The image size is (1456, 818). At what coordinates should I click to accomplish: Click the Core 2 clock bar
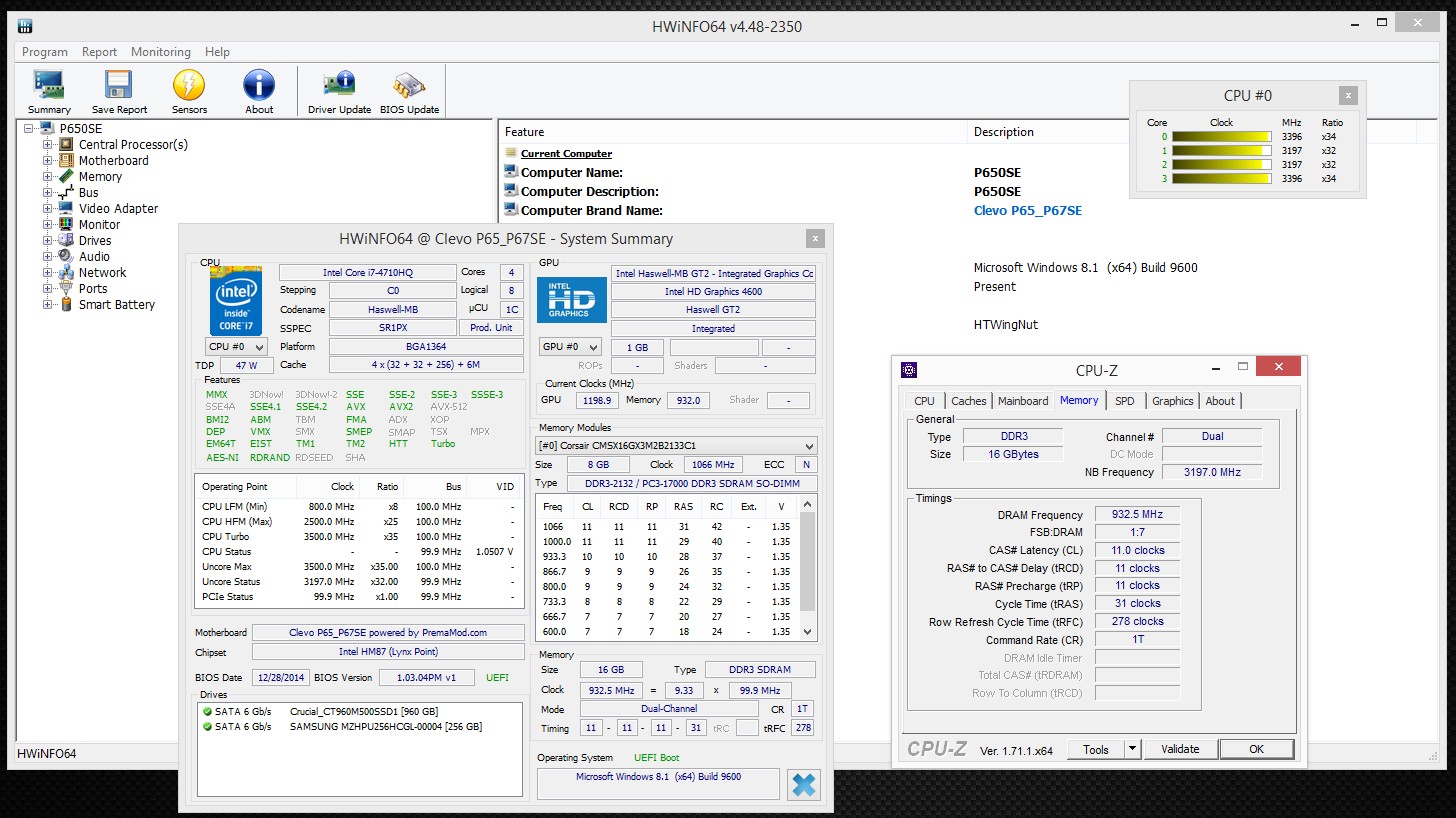1222,165
